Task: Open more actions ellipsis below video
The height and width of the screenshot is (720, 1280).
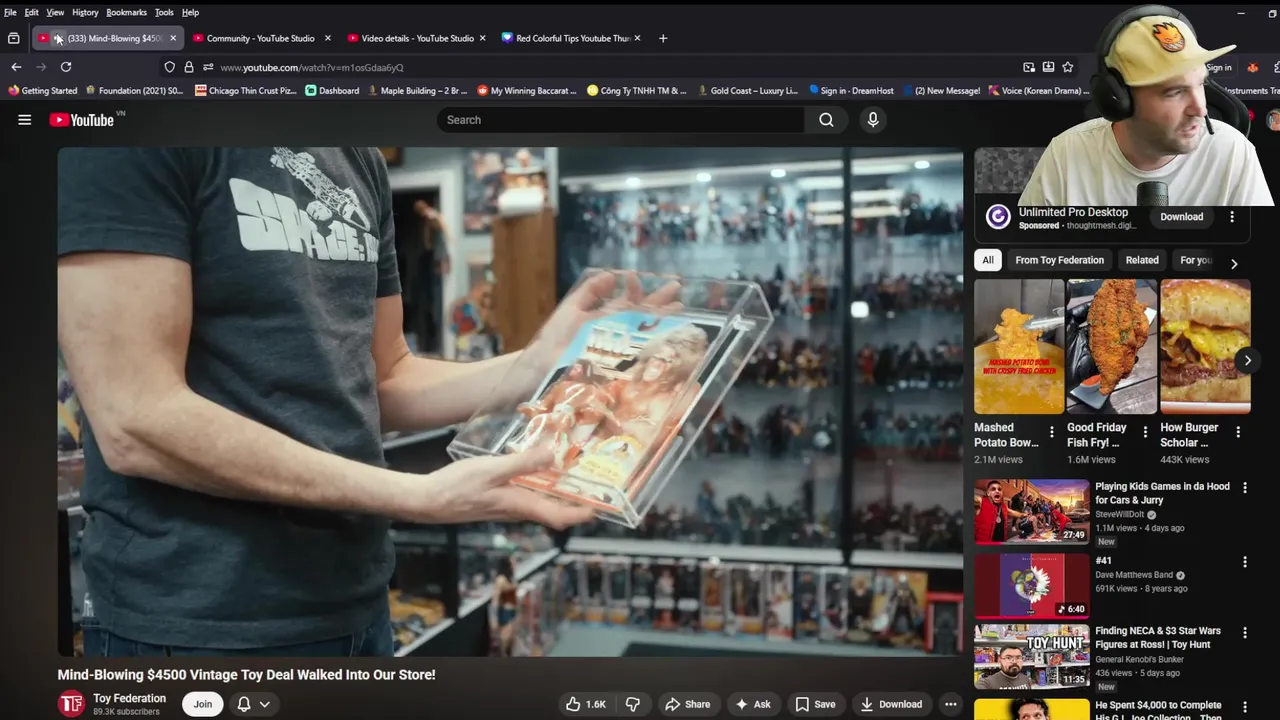Action: click(x=950, y=704)
